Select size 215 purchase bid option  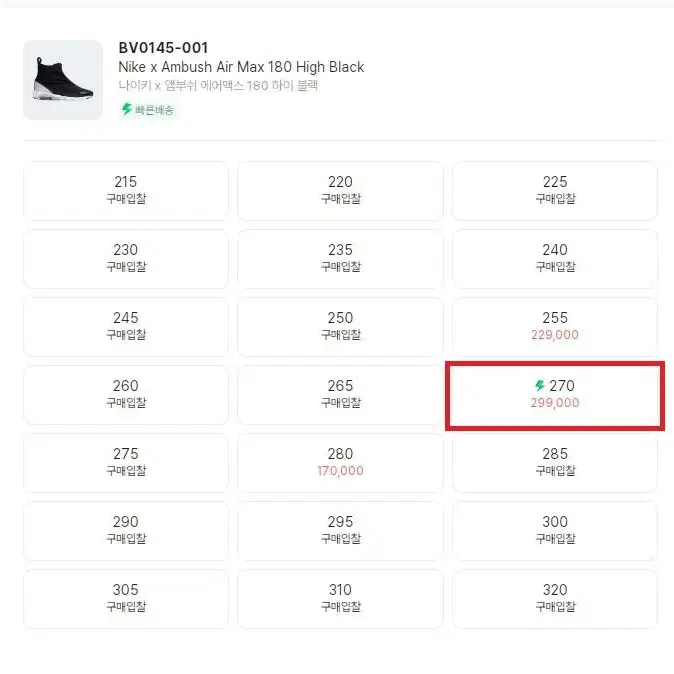click(126, 191)
